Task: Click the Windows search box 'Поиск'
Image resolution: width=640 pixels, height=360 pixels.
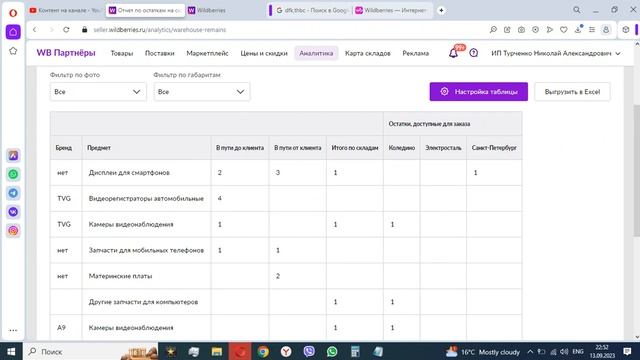Action: point(80,351)
